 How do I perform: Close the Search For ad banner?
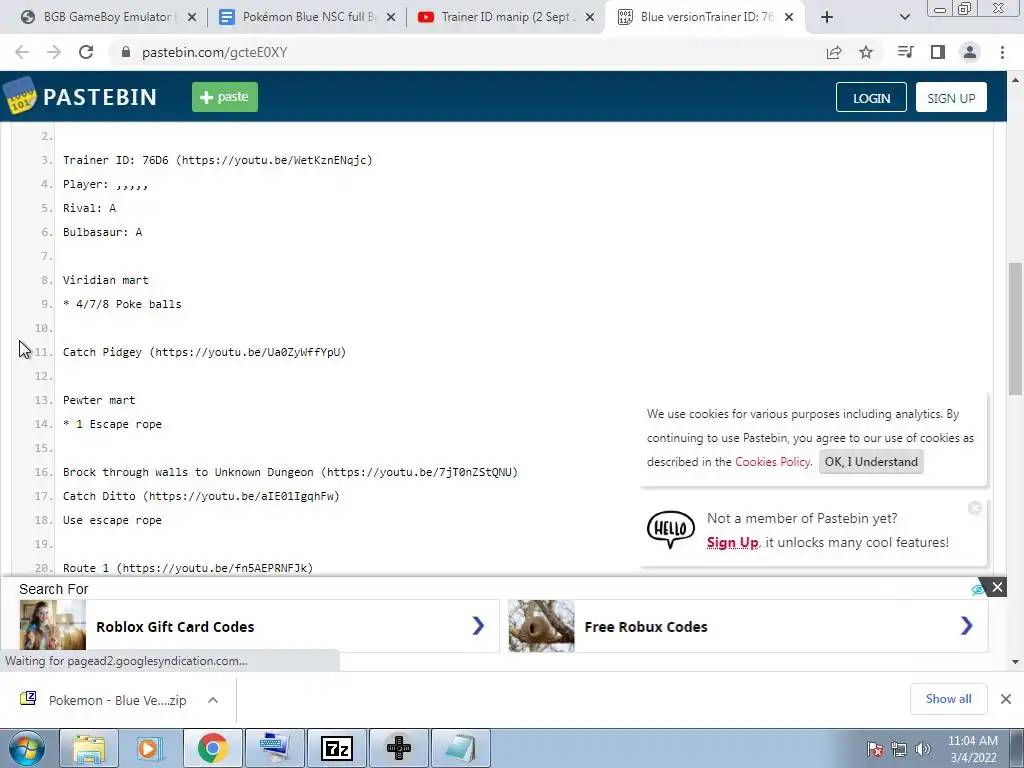coord(997,587)
